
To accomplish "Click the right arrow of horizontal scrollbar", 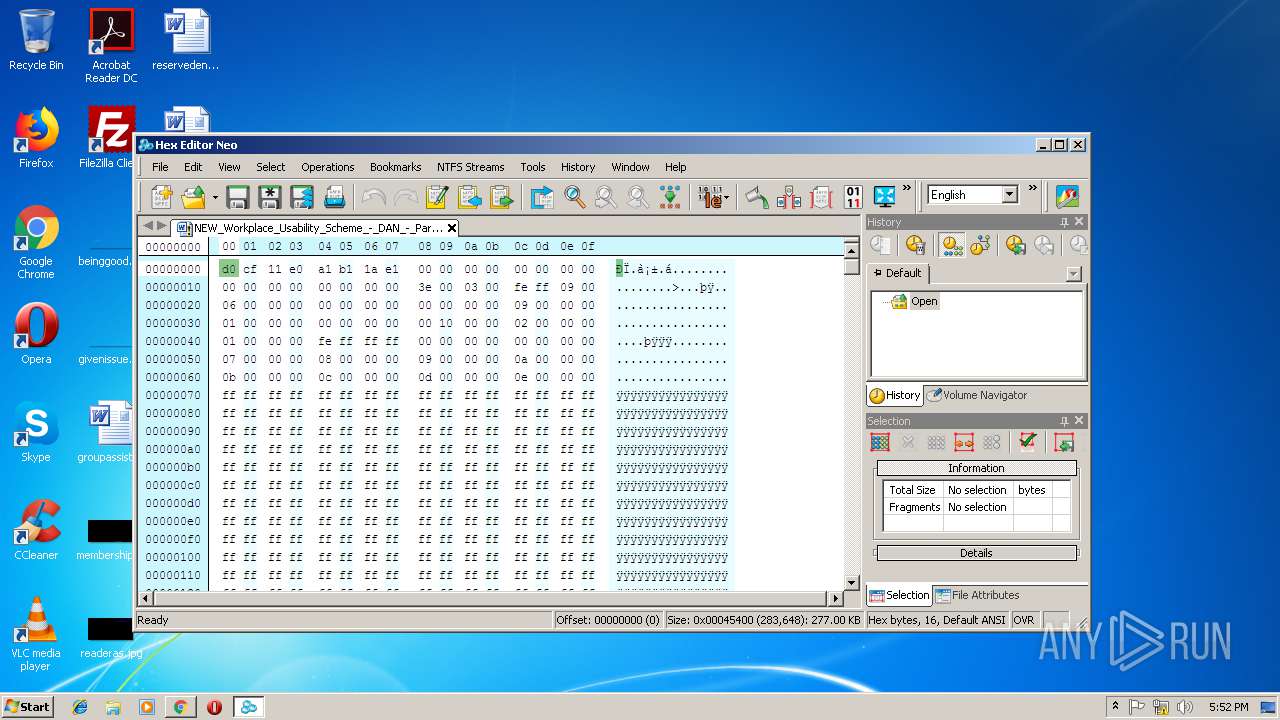I will point(836,598).
